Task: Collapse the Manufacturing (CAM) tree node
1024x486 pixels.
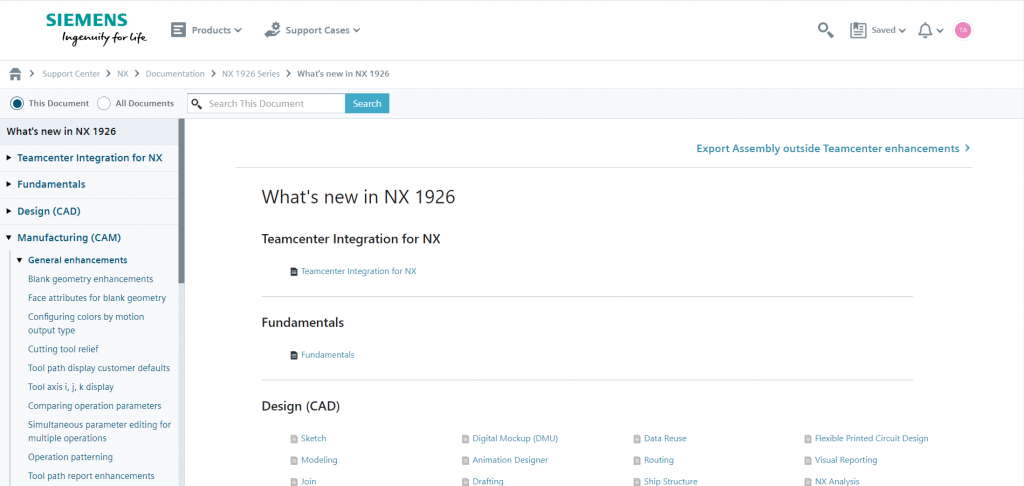Action: click(9, 238)
